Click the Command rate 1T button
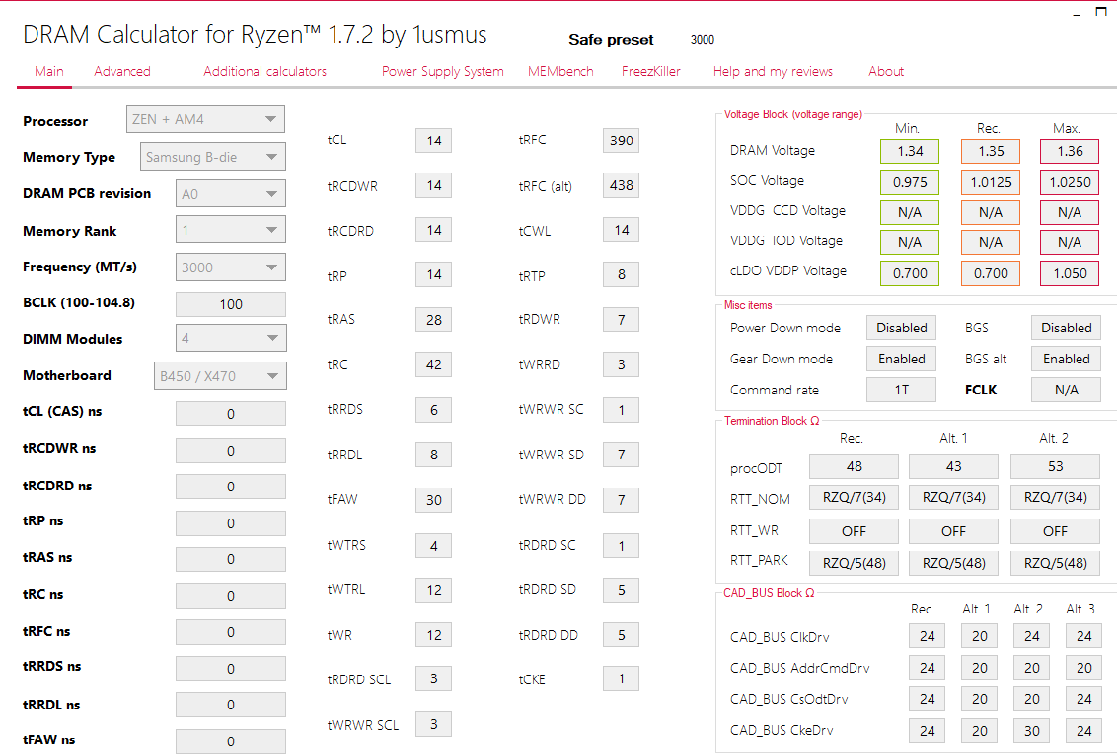This screenshot has width=1117, height=755. tap(901, 390)
